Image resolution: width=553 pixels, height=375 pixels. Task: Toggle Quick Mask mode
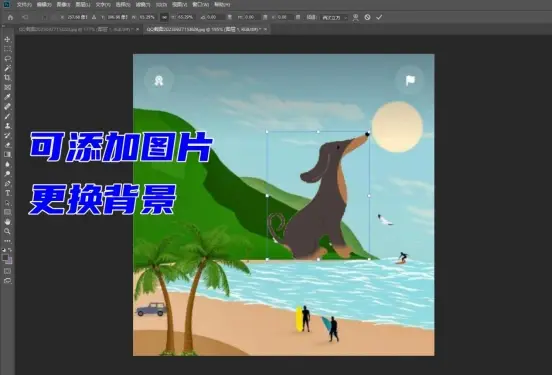pos(7,271)
